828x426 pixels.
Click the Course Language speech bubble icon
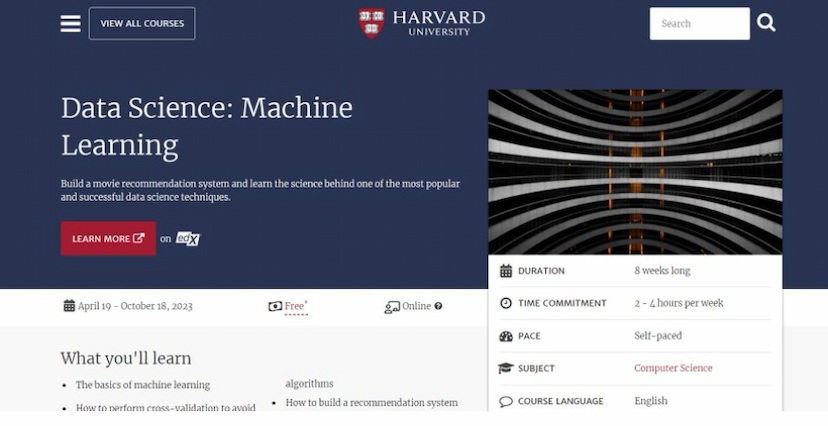tap(506, 401)
